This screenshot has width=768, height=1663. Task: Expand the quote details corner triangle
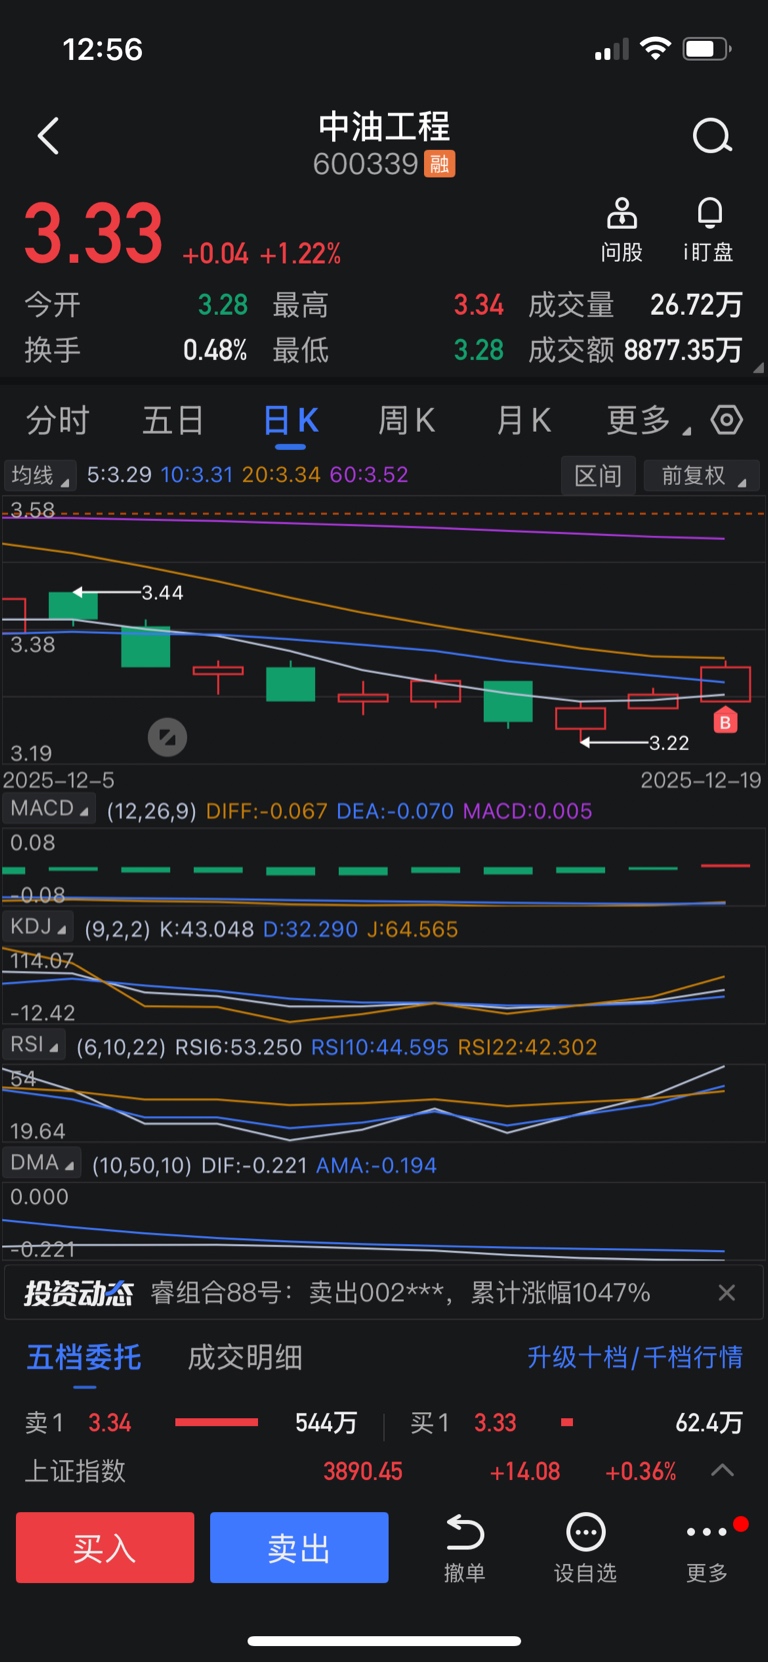758,368
